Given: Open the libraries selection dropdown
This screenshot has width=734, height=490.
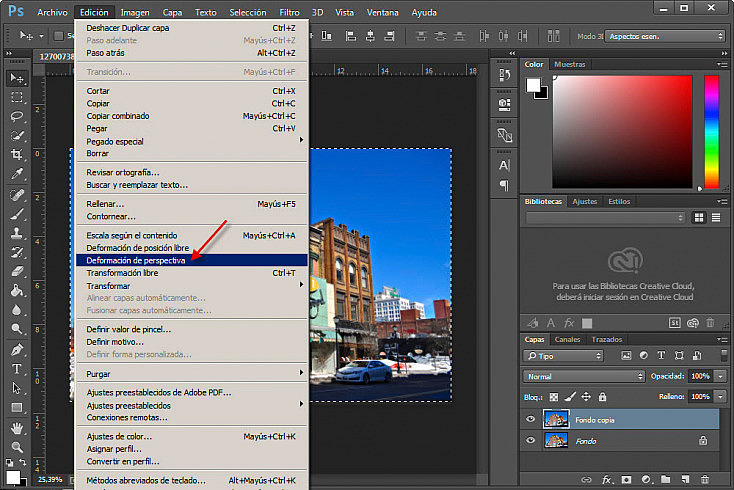Looking at the screenshot, I should 605,218.
